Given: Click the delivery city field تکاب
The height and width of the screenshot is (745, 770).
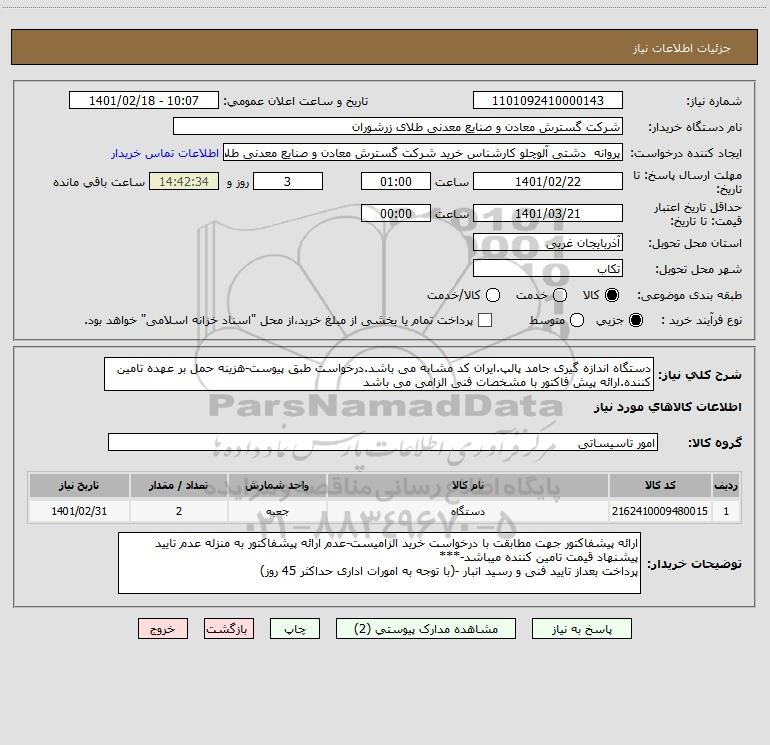Looking at the screenshot, I should pos(548,269).
